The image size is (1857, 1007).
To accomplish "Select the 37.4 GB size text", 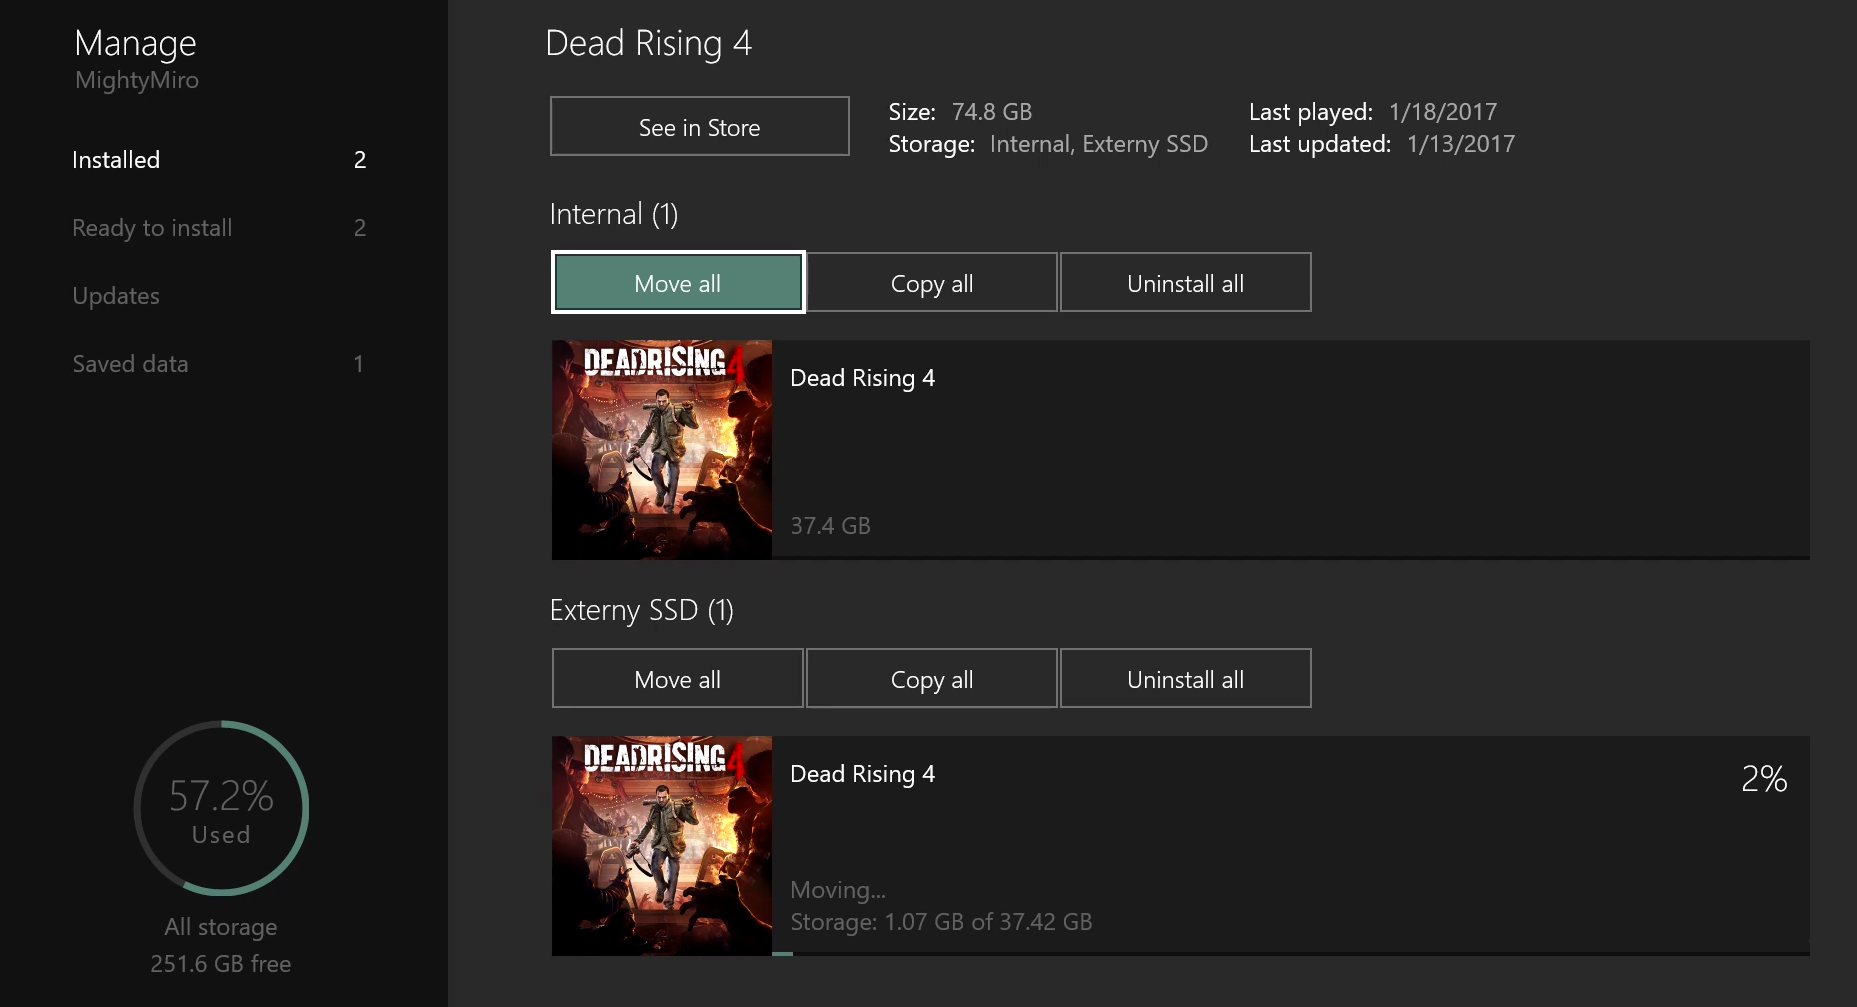I will click(830, 526).
